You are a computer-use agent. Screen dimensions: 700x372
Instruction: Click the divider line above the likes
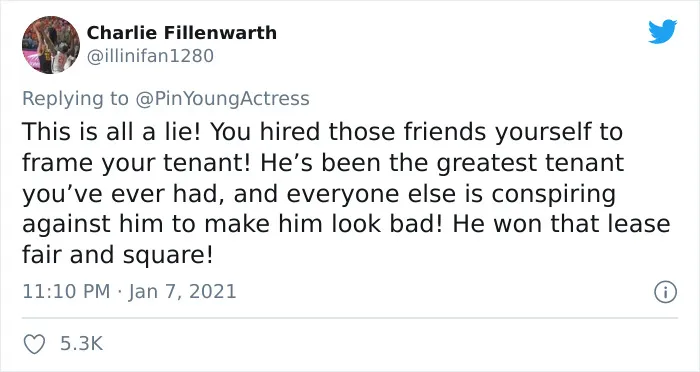[350, 318]
